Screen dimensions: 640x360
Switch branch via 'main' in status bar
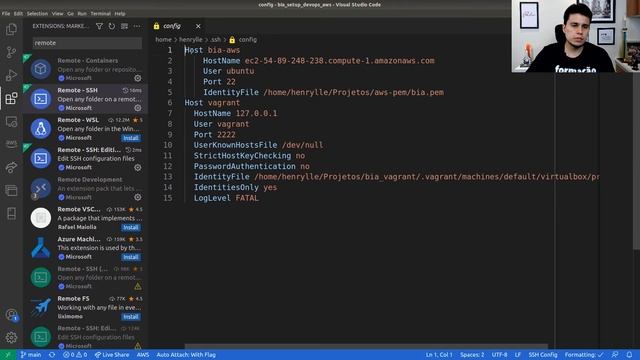31,355
